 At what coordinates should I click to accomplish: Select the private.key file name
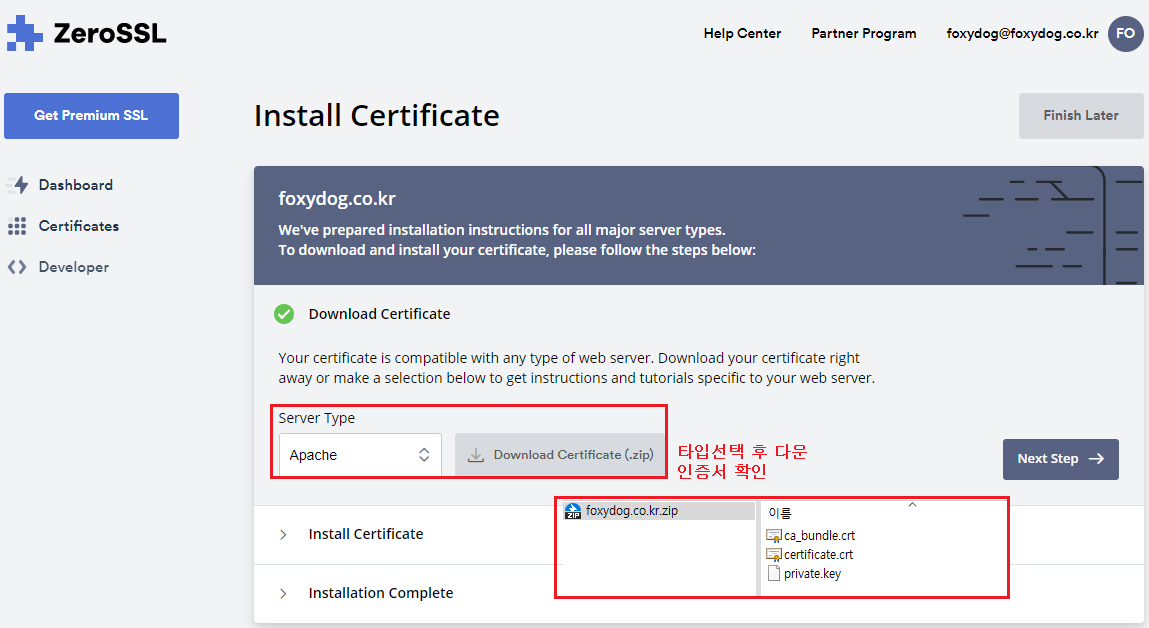812,574
